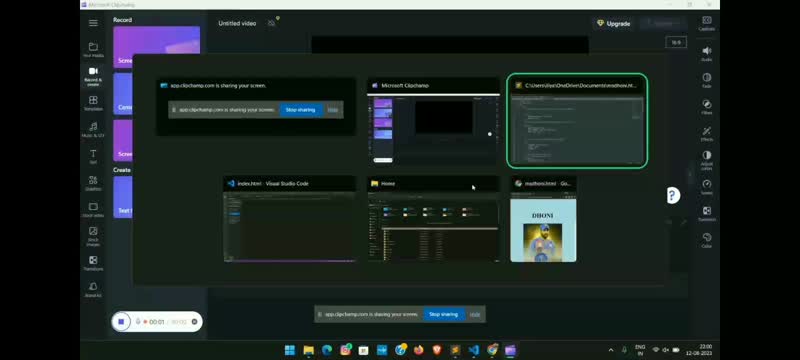800x360 pixels.
Task: Click Stop sharing in the bottom bar
Action: 443,314
